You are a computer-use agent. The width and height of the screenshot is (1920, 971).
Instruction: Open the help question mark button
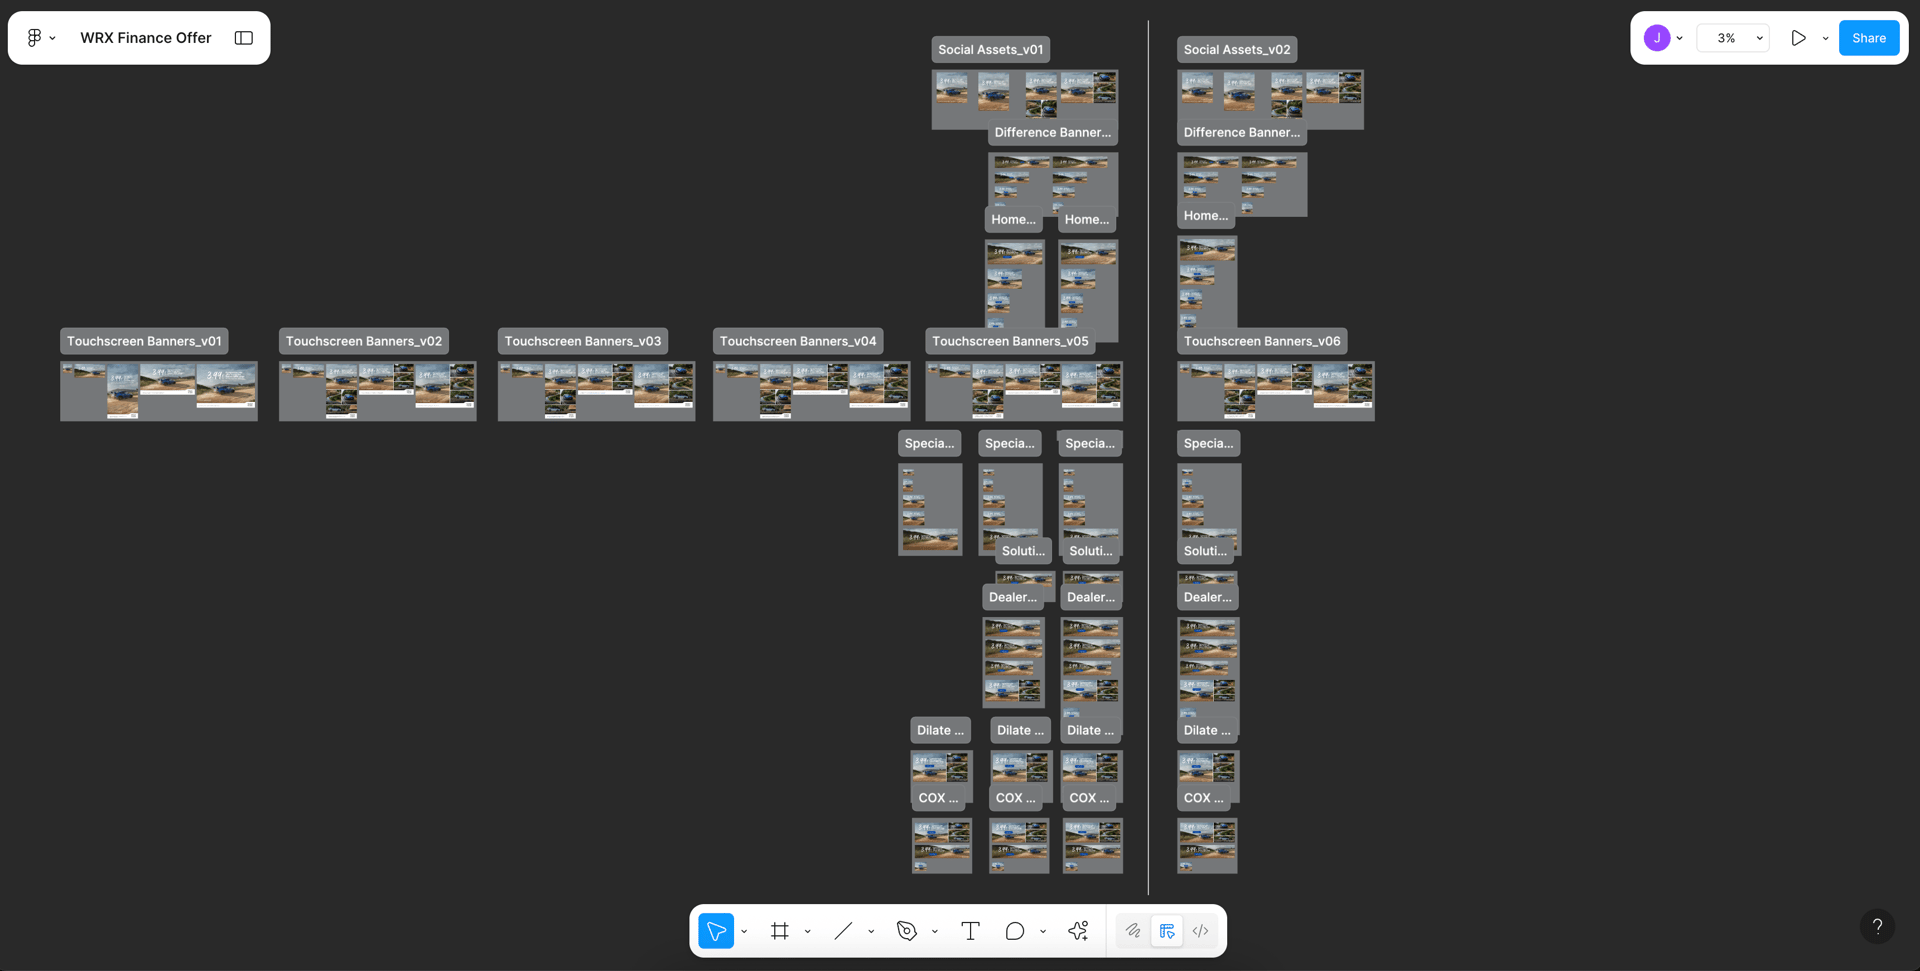[x=1877, y=926]
